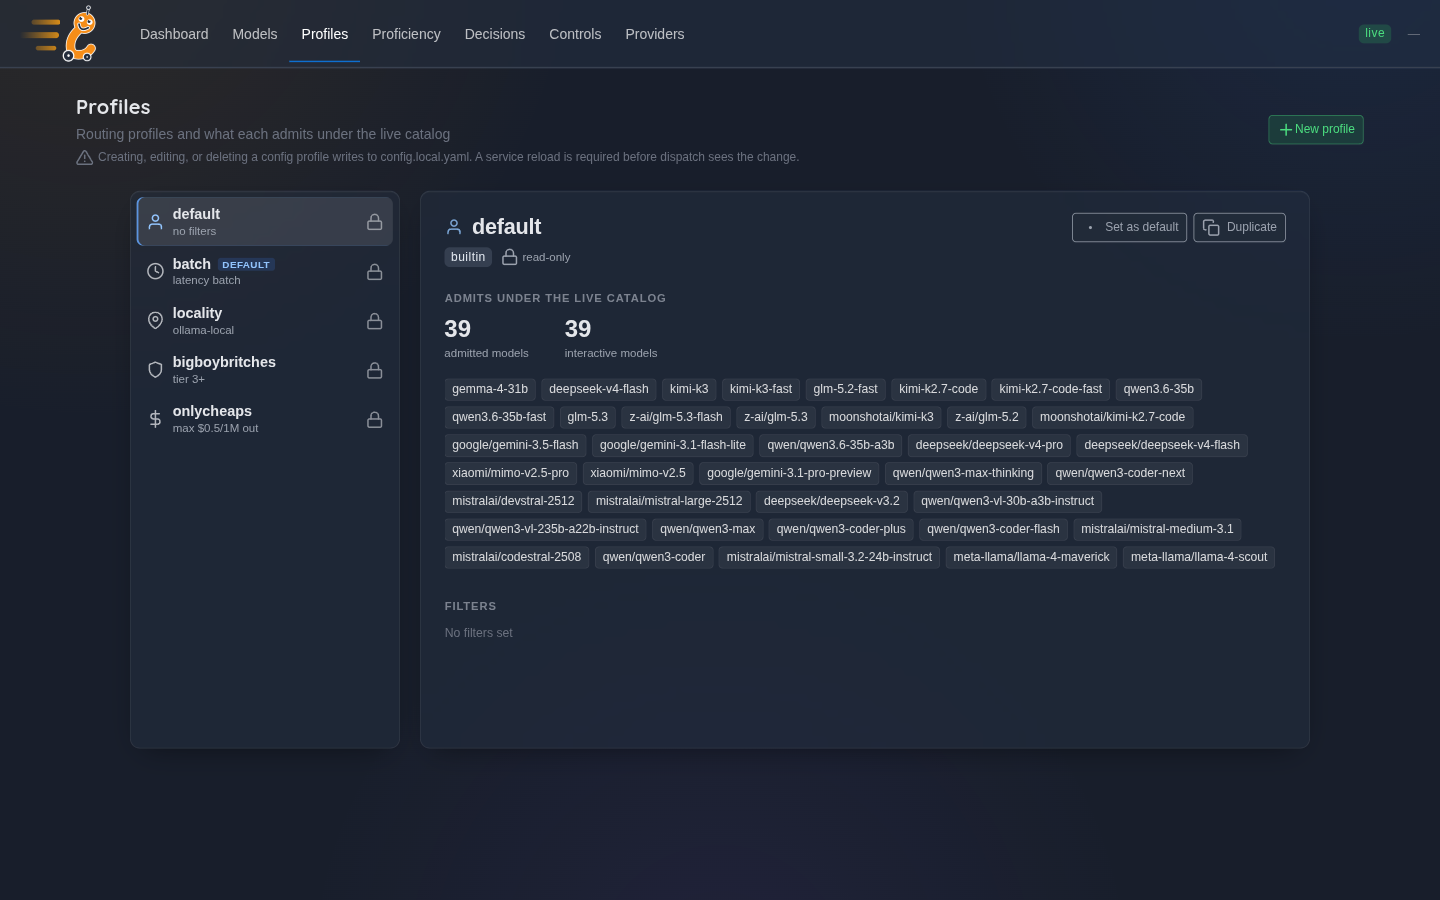This screenshot has height=900, width=1440.
Task: Click the google/gemini-3.1-pro-preview model chip
Action: (x=789, y=473)
